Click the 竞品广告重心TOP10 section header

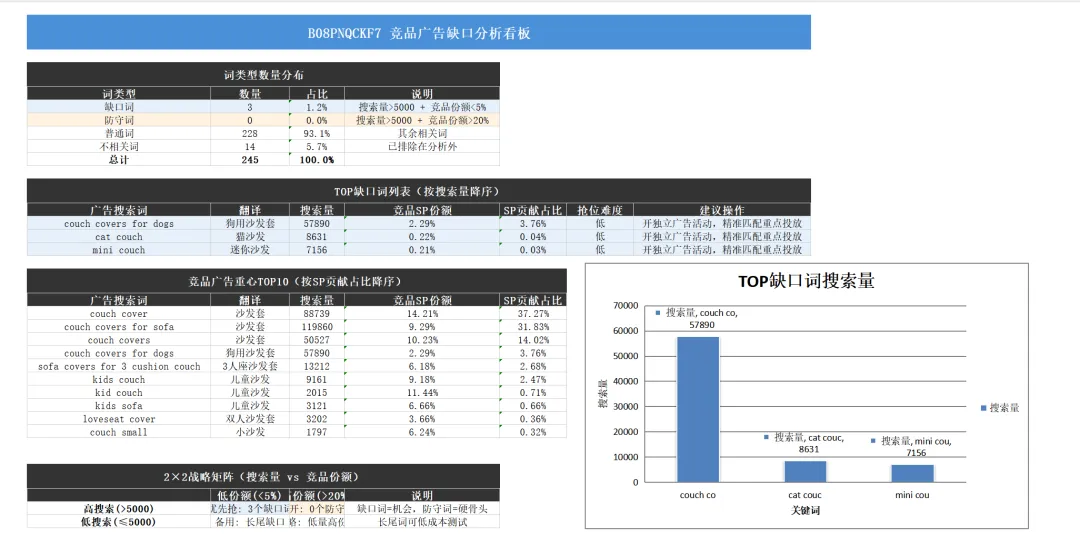pos(297,281)
